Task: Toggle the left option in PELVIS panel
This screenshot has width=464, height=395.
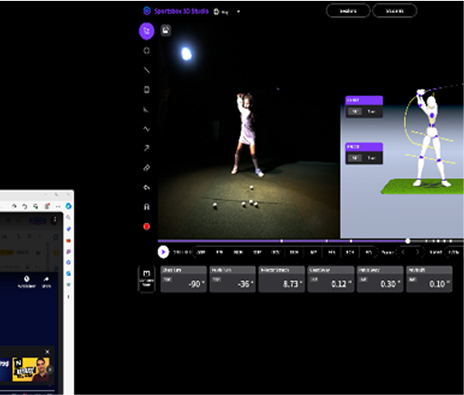Action: tap(355, 158)
